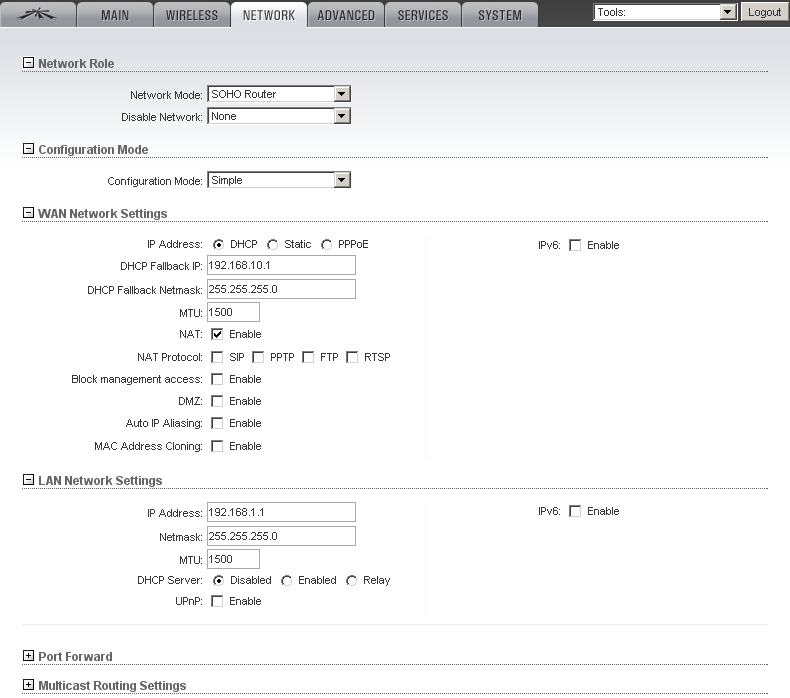Expand the Port Forward section
The height and width of the screenshot is (698, 790).
(x=28, y=656)
